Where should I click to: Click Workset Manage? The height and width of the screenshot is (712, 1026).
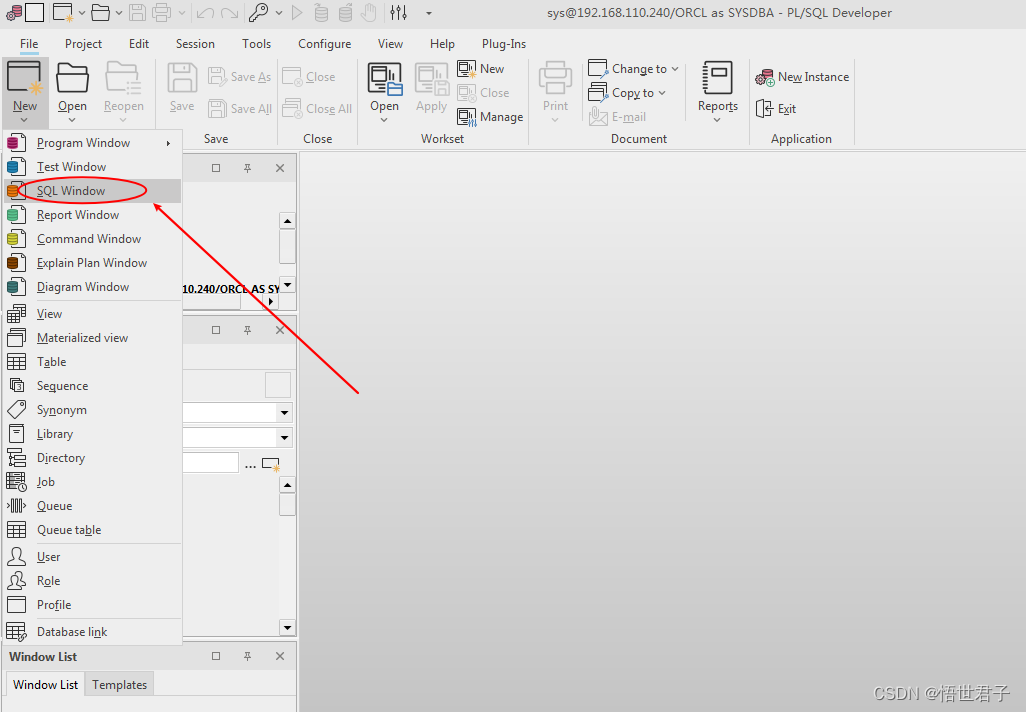[x=491, y=117]
